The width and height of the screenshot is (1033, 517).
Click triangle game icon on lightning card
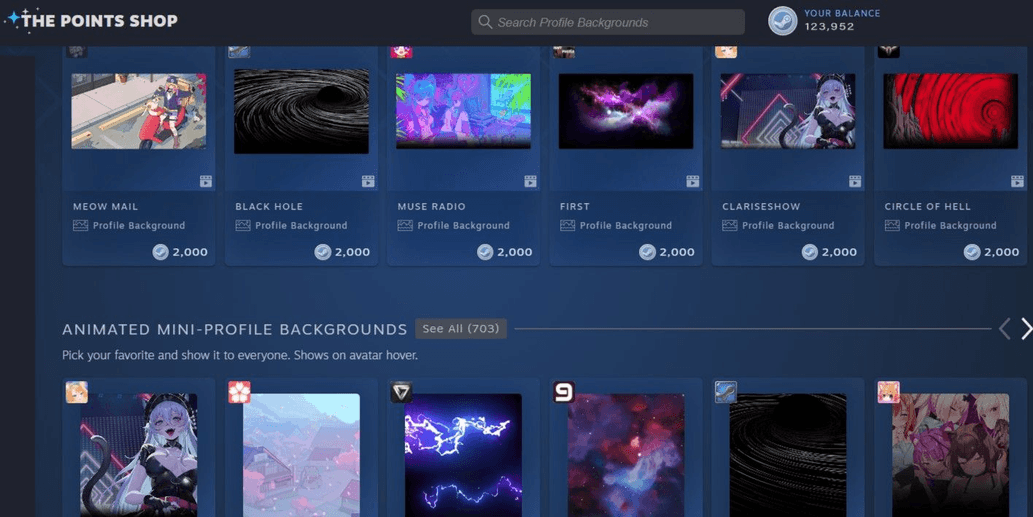point(401,392)
